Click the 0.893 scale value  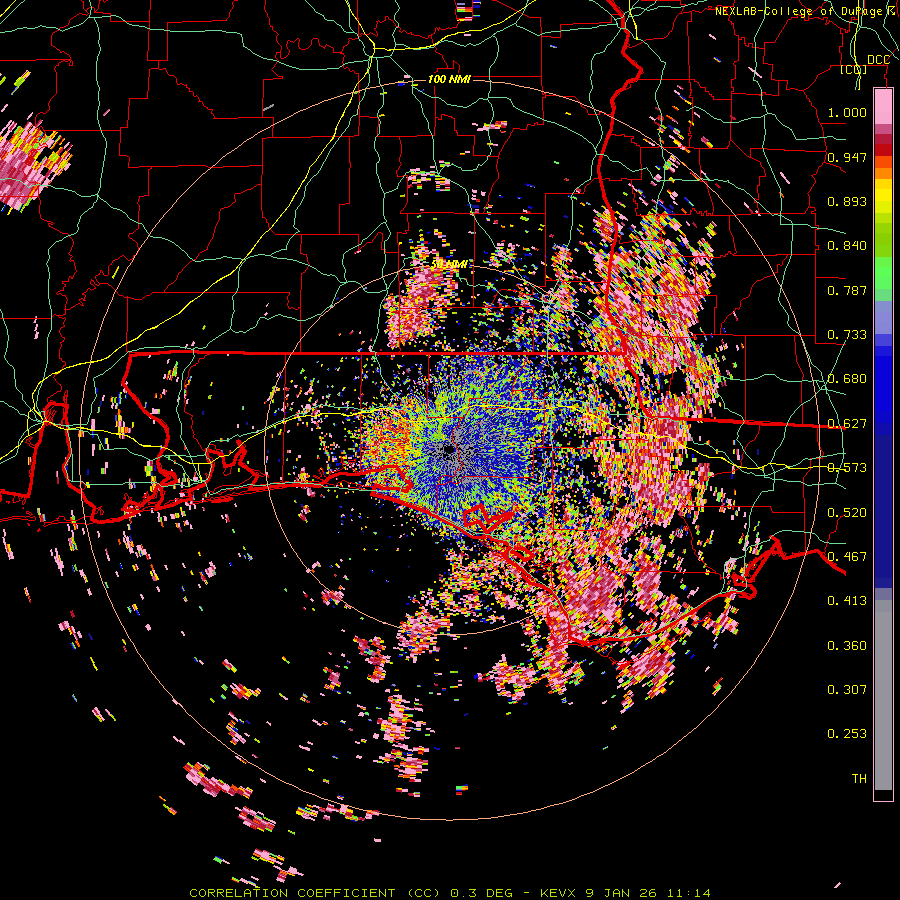[x=847, y=201]
